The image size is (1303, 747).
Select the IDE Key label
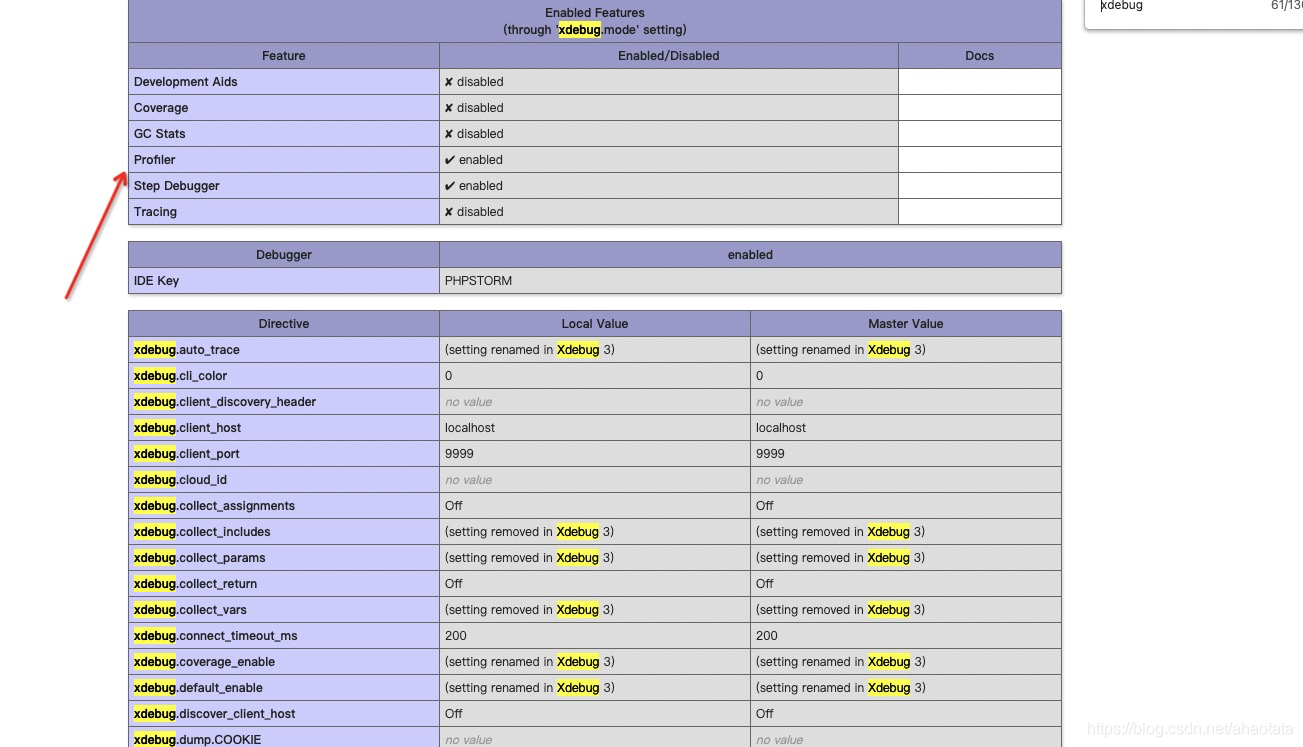coord(156,281)
